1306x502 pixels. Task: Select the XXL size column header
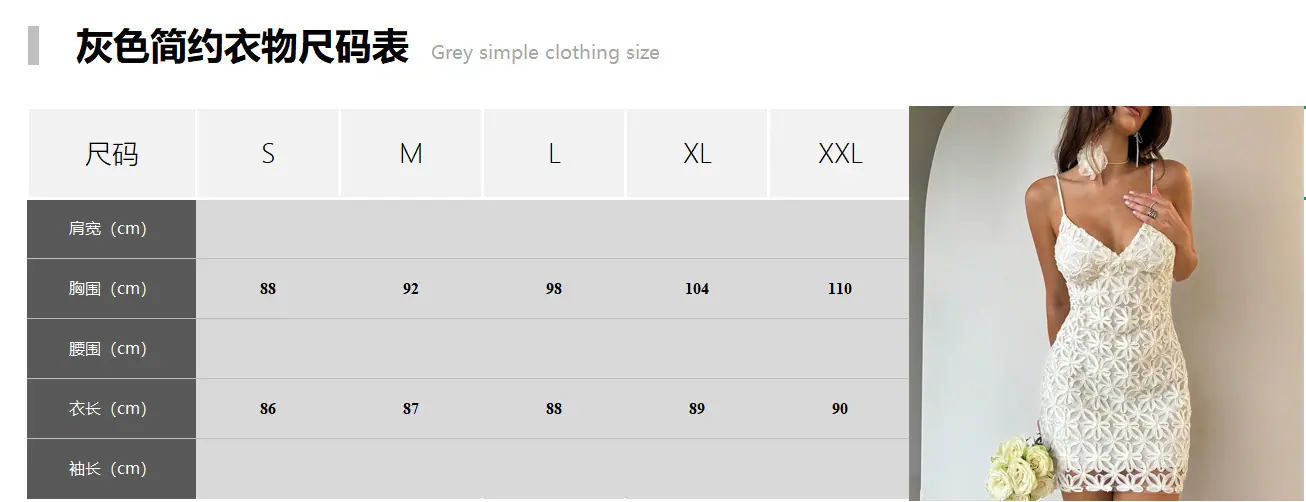[x=840, y=153]
